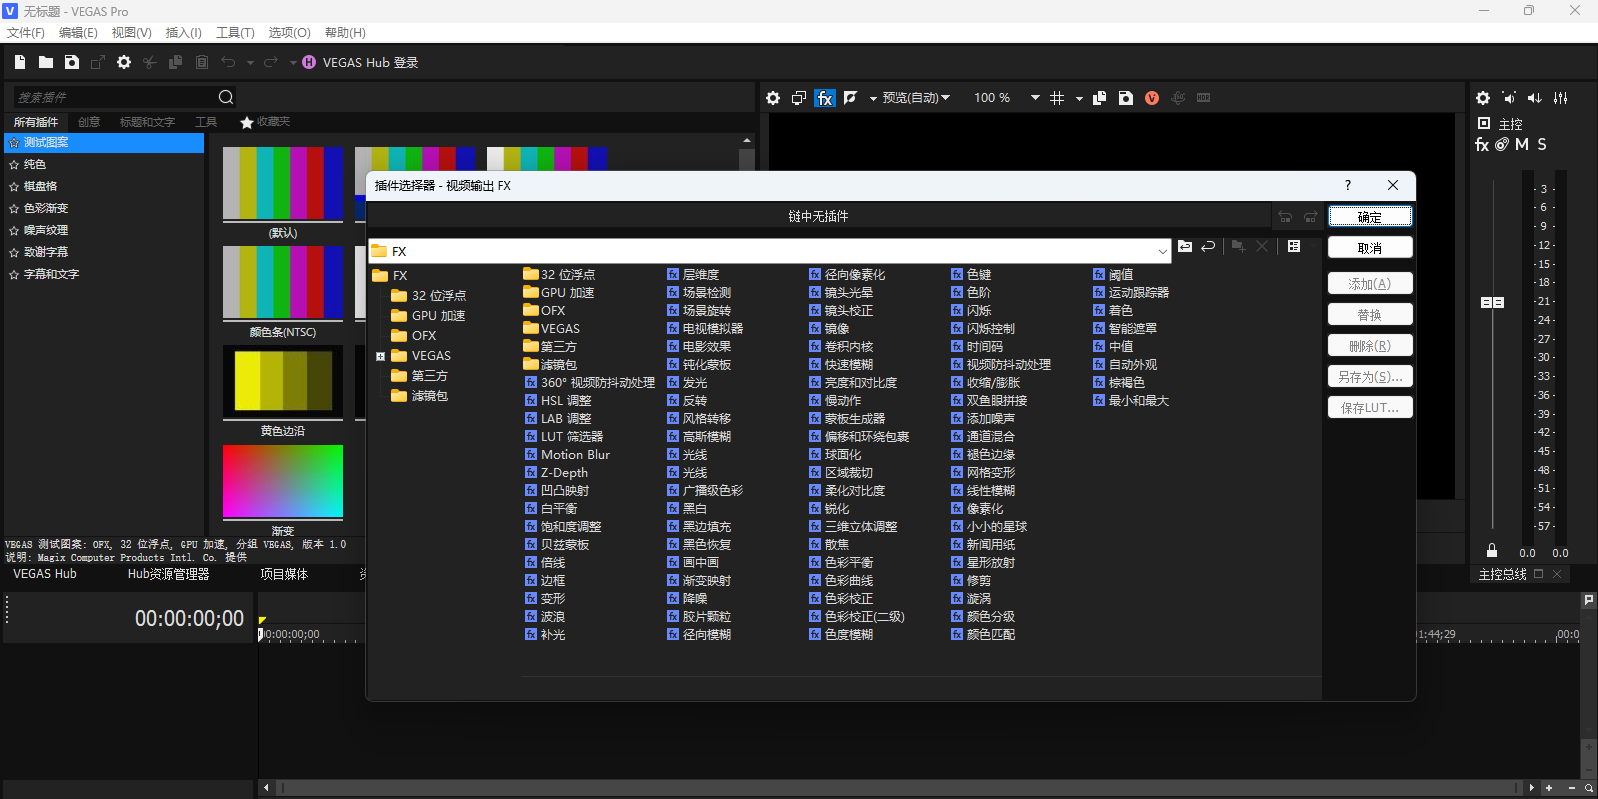Image resolution: width=1598 pixels, height=799 pixels.
Task: Save preview snapshot to file icon
Action: 1126,98
